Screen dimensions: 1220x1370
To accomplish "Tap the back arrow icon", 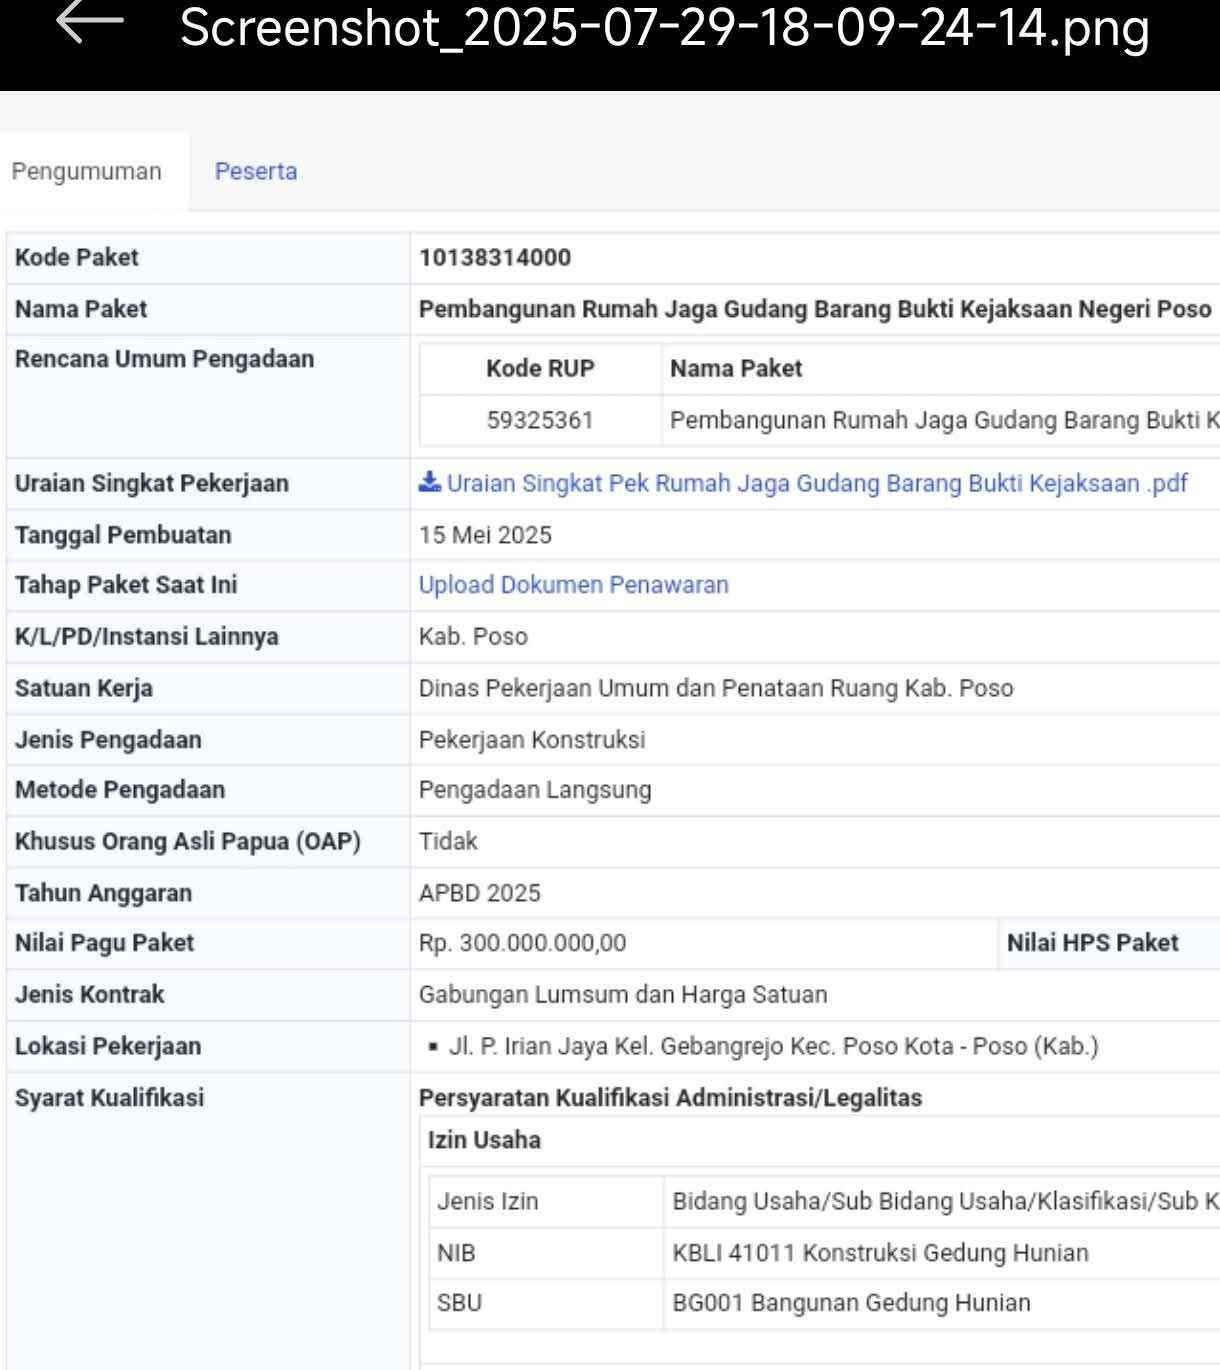I will coord(89,22).
